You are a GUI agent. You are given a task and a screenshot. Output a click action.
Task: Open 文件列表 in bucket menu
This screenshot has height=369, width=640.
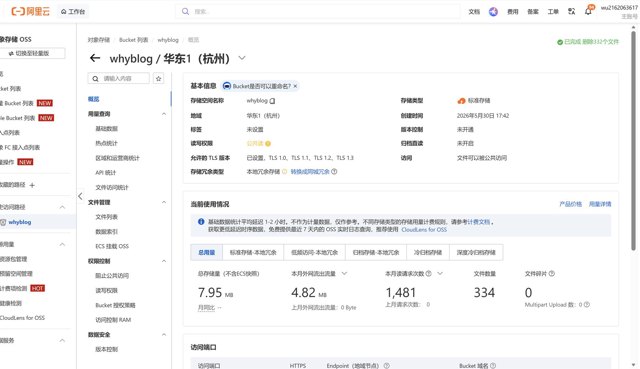[107, 217]
